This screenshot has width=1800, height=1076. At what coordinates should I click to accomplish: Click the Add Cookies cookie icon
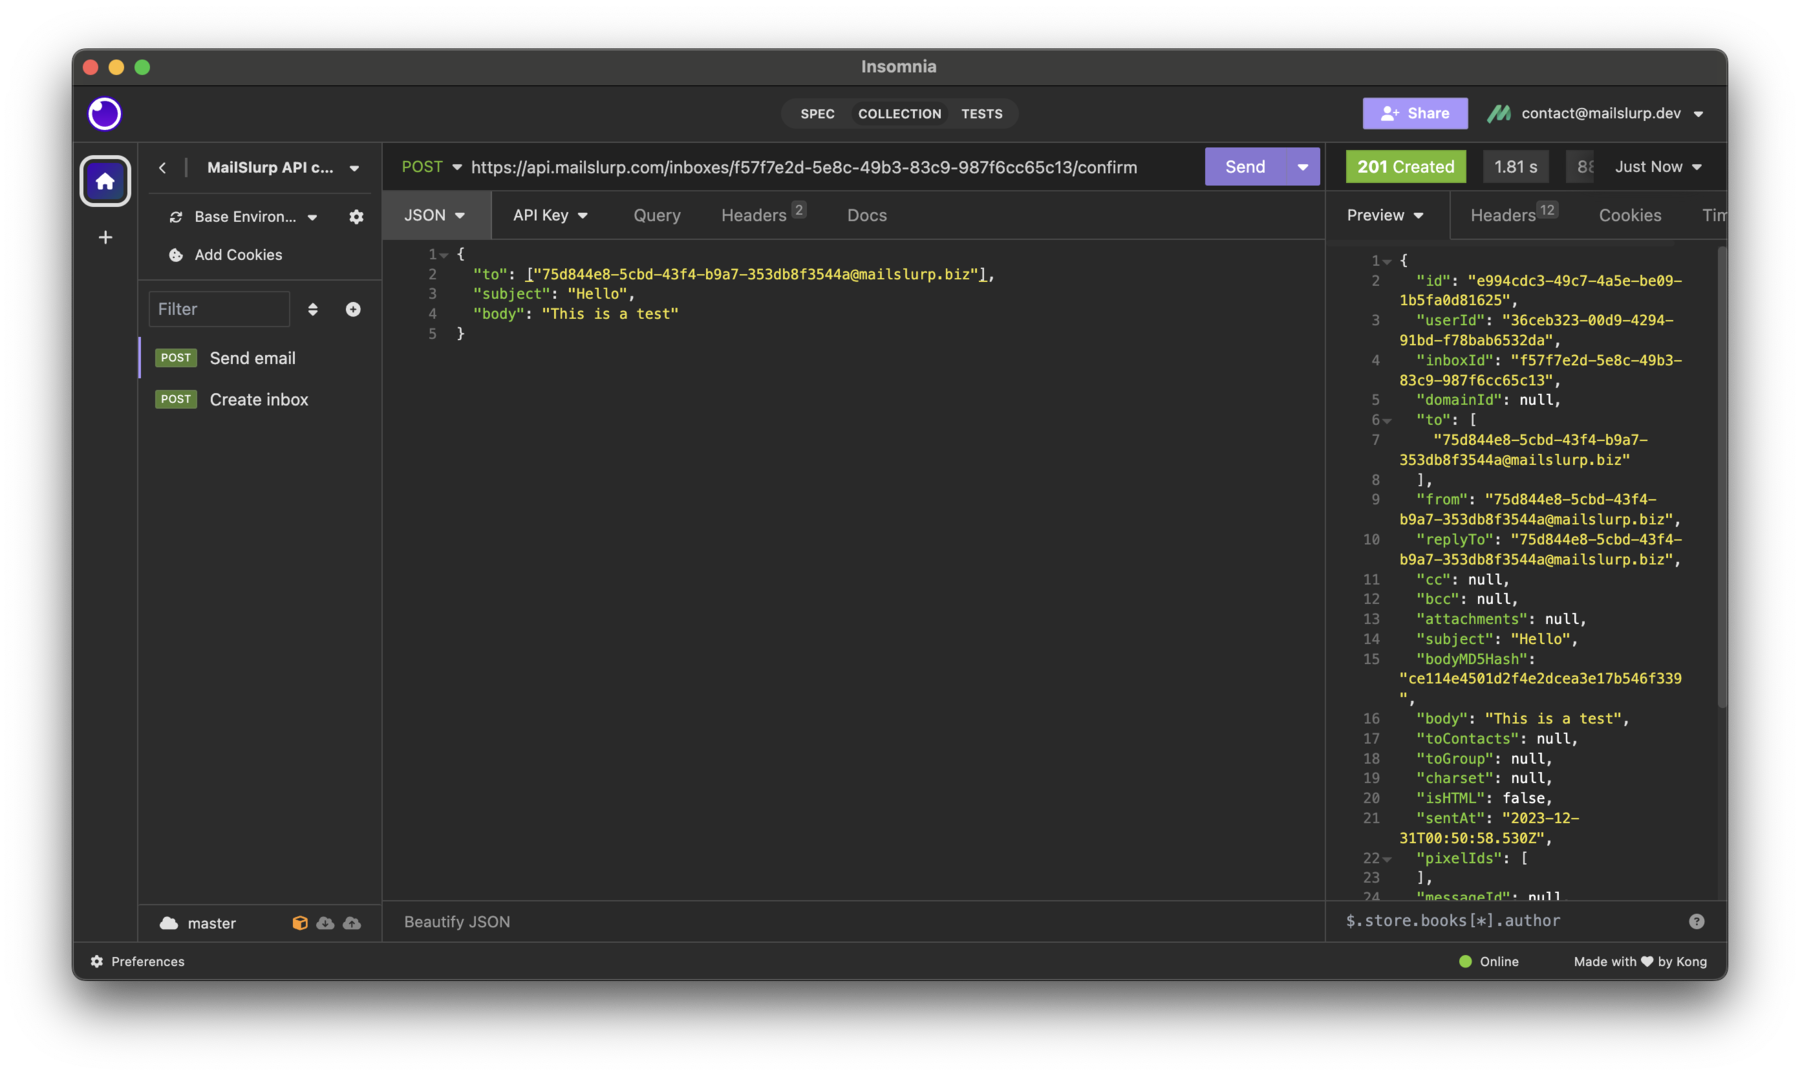click(176, 255)
